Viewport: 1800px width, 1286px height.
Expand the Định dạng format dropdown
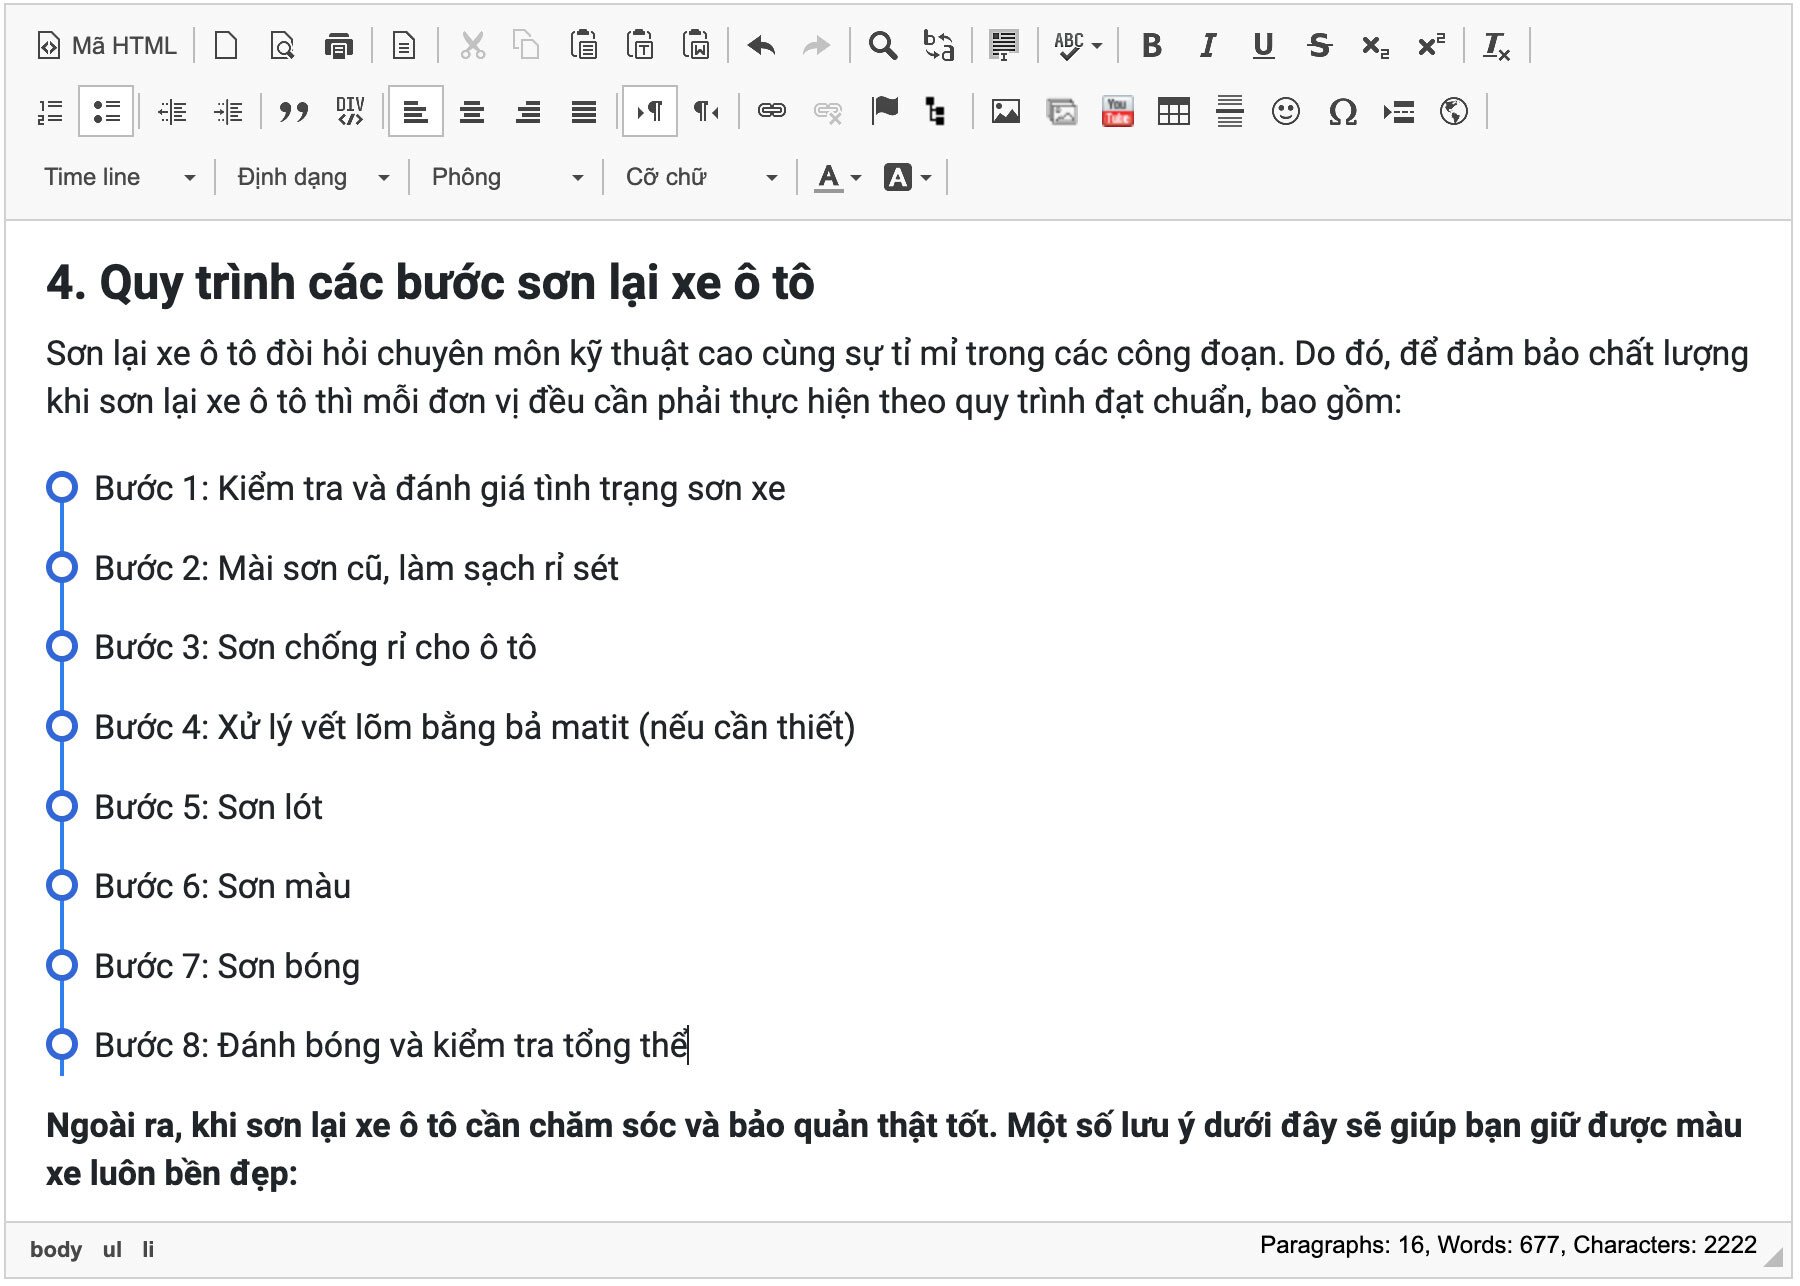[313, 177]
